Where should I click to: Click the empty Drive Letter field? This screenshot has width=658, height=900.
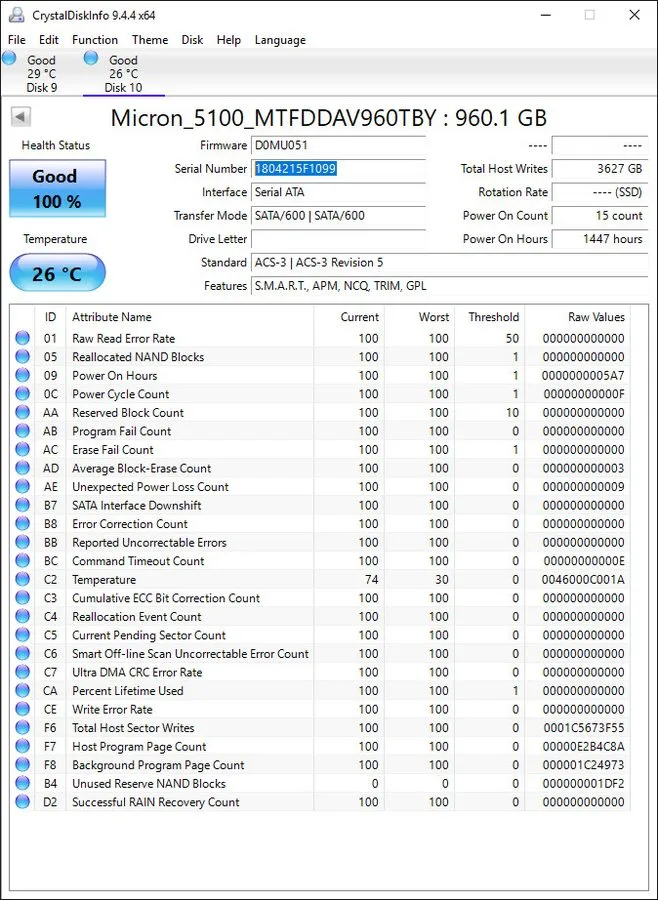point(338,239)
